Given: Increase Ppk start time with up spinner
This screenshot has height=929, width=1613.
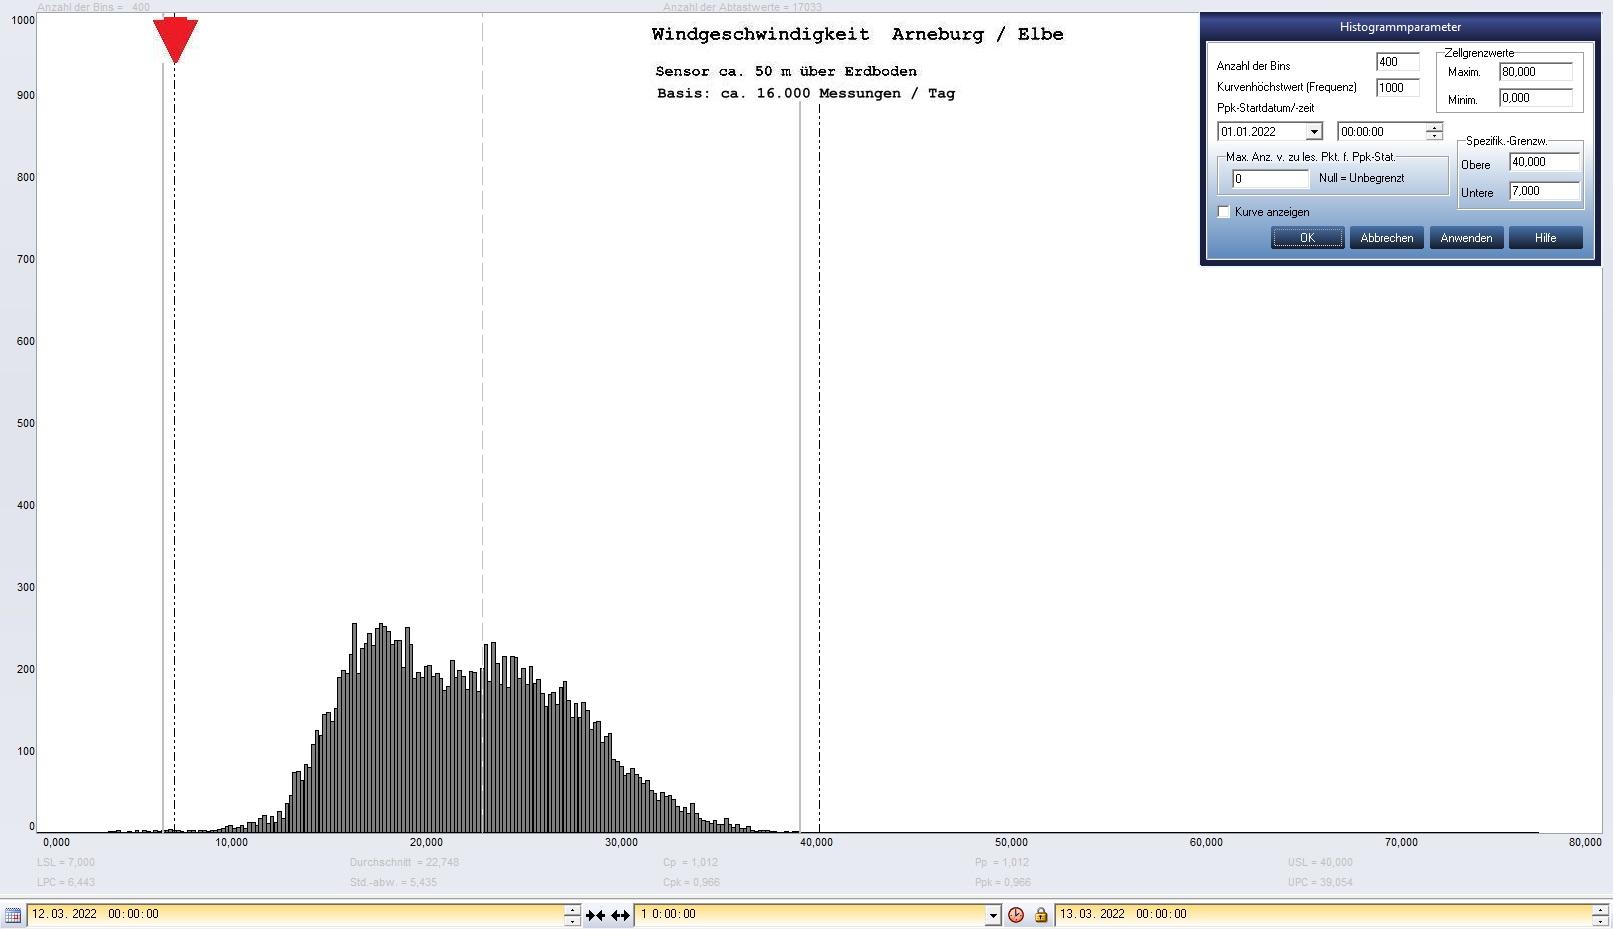Looking at the screenshot, I should click(1434, 127).
